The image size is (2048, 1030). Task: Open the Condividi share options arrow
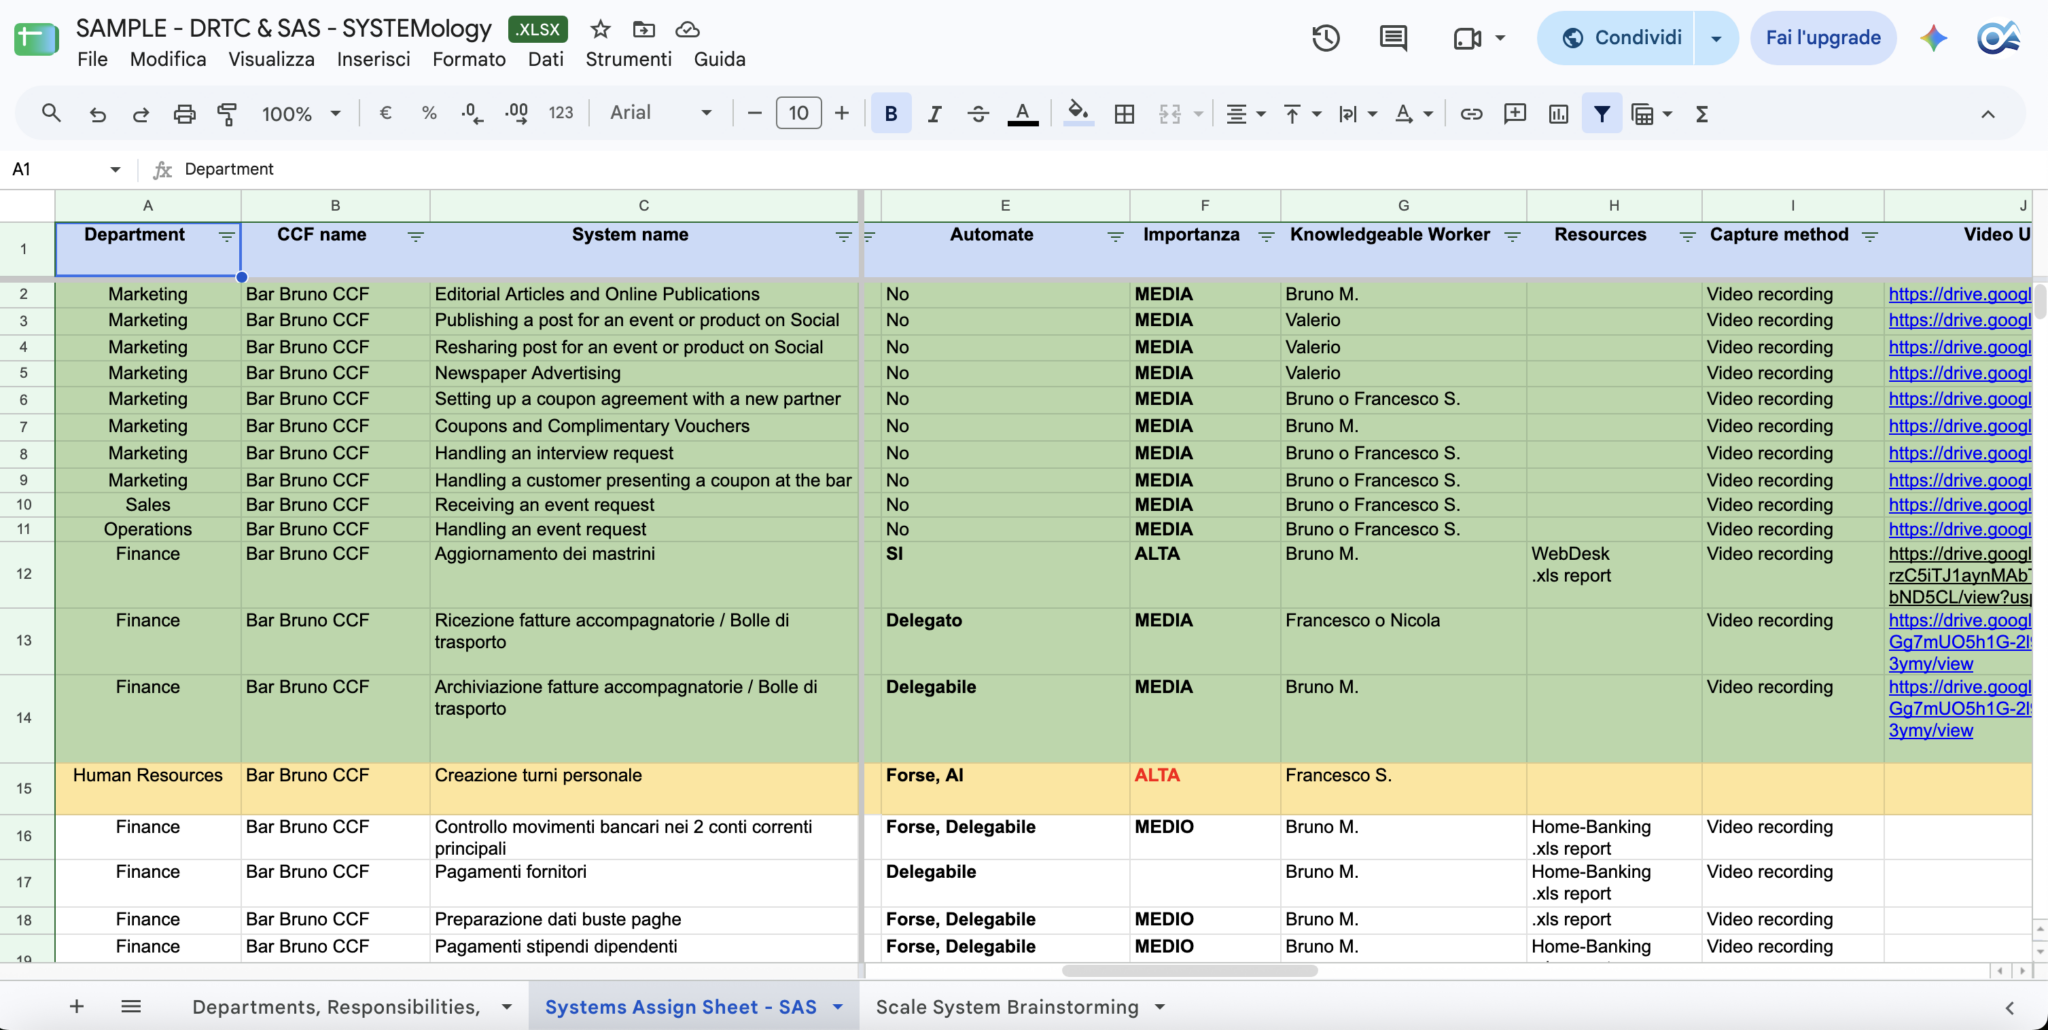point(1716,38)
